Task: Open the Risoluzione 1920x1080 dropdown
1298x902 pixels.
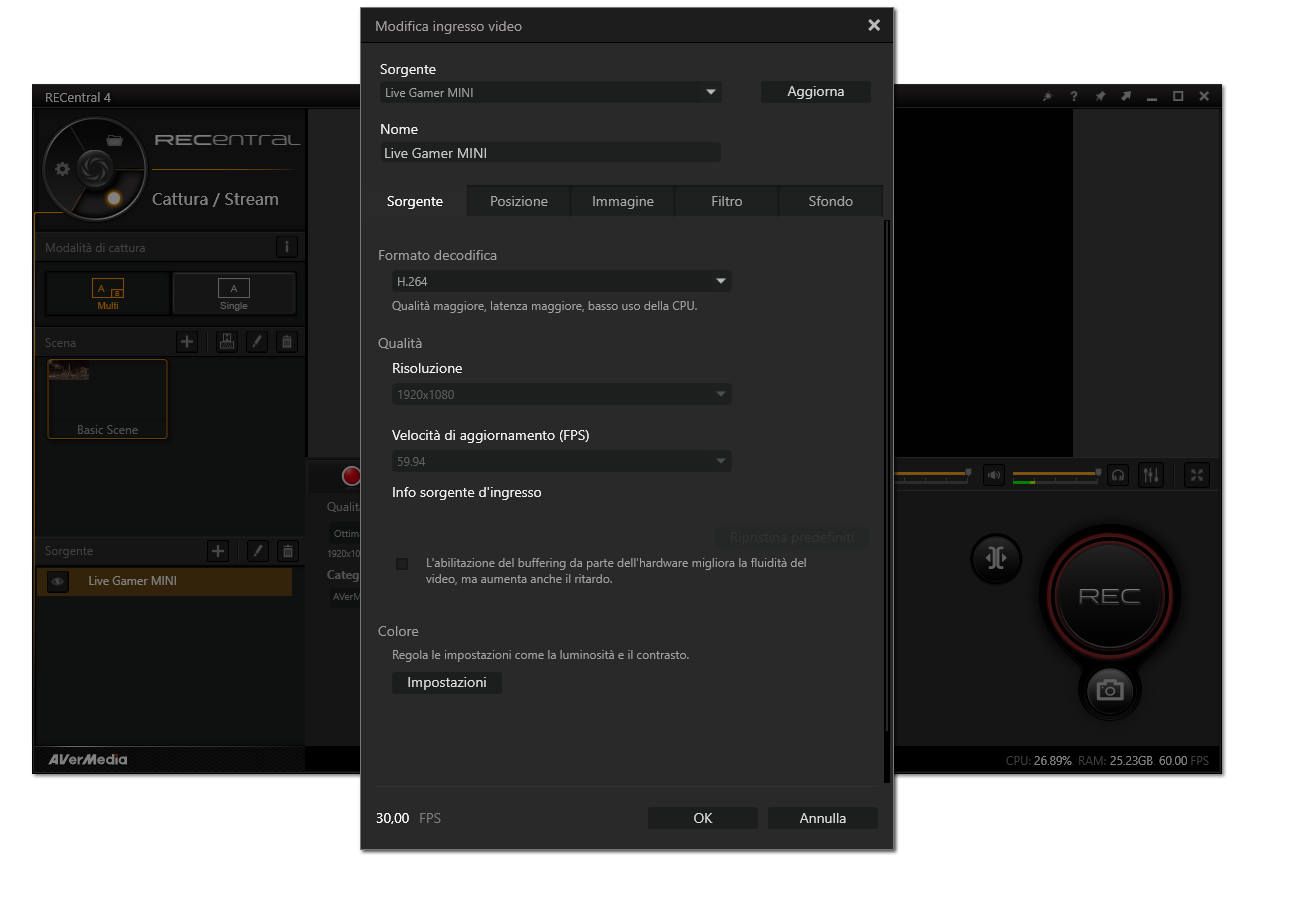Action: 561,394
